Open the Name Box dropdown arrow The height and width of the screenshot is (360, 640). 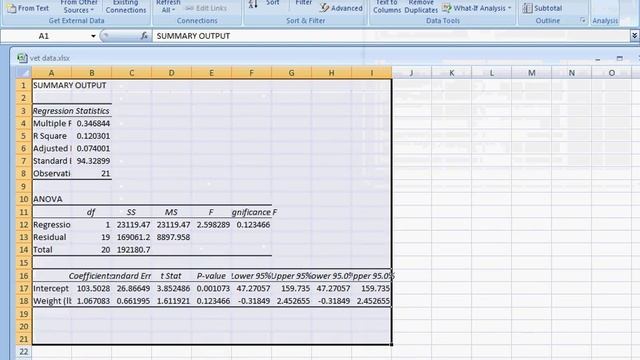(93, 36)
